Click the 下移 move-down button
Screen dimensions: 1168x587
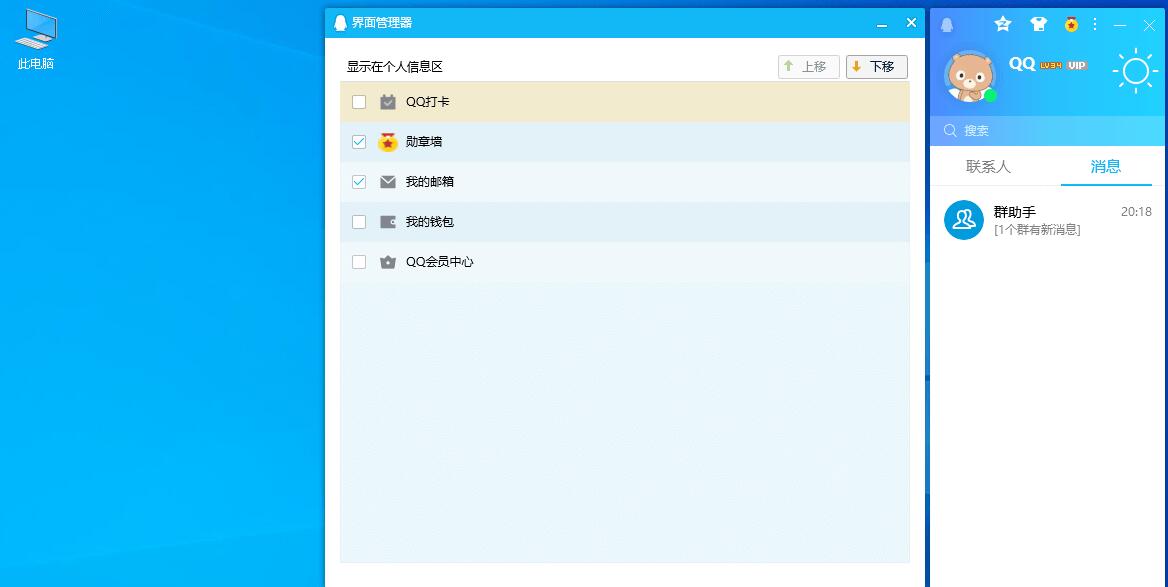point(876,66)
